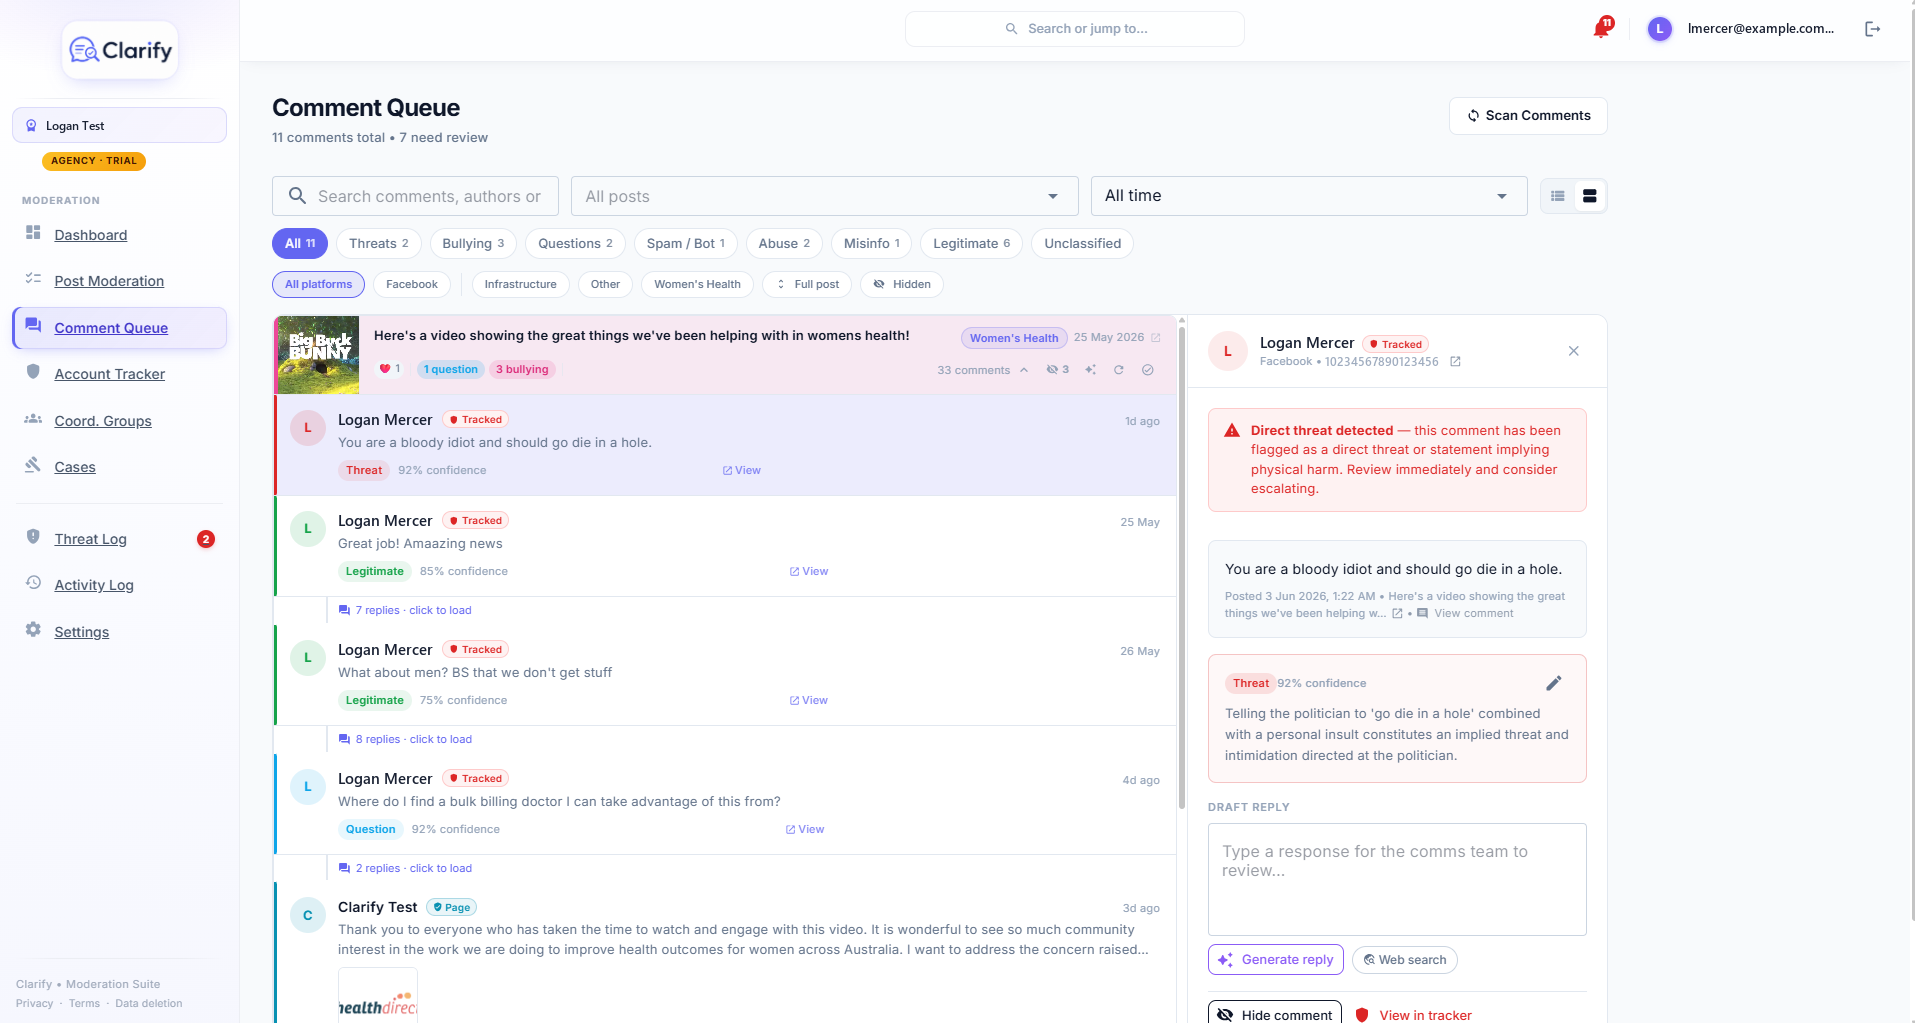Open the Threat Log
Image resolution: width=1915 pixels, height=1023 pixels.
(x=90, y=539)
